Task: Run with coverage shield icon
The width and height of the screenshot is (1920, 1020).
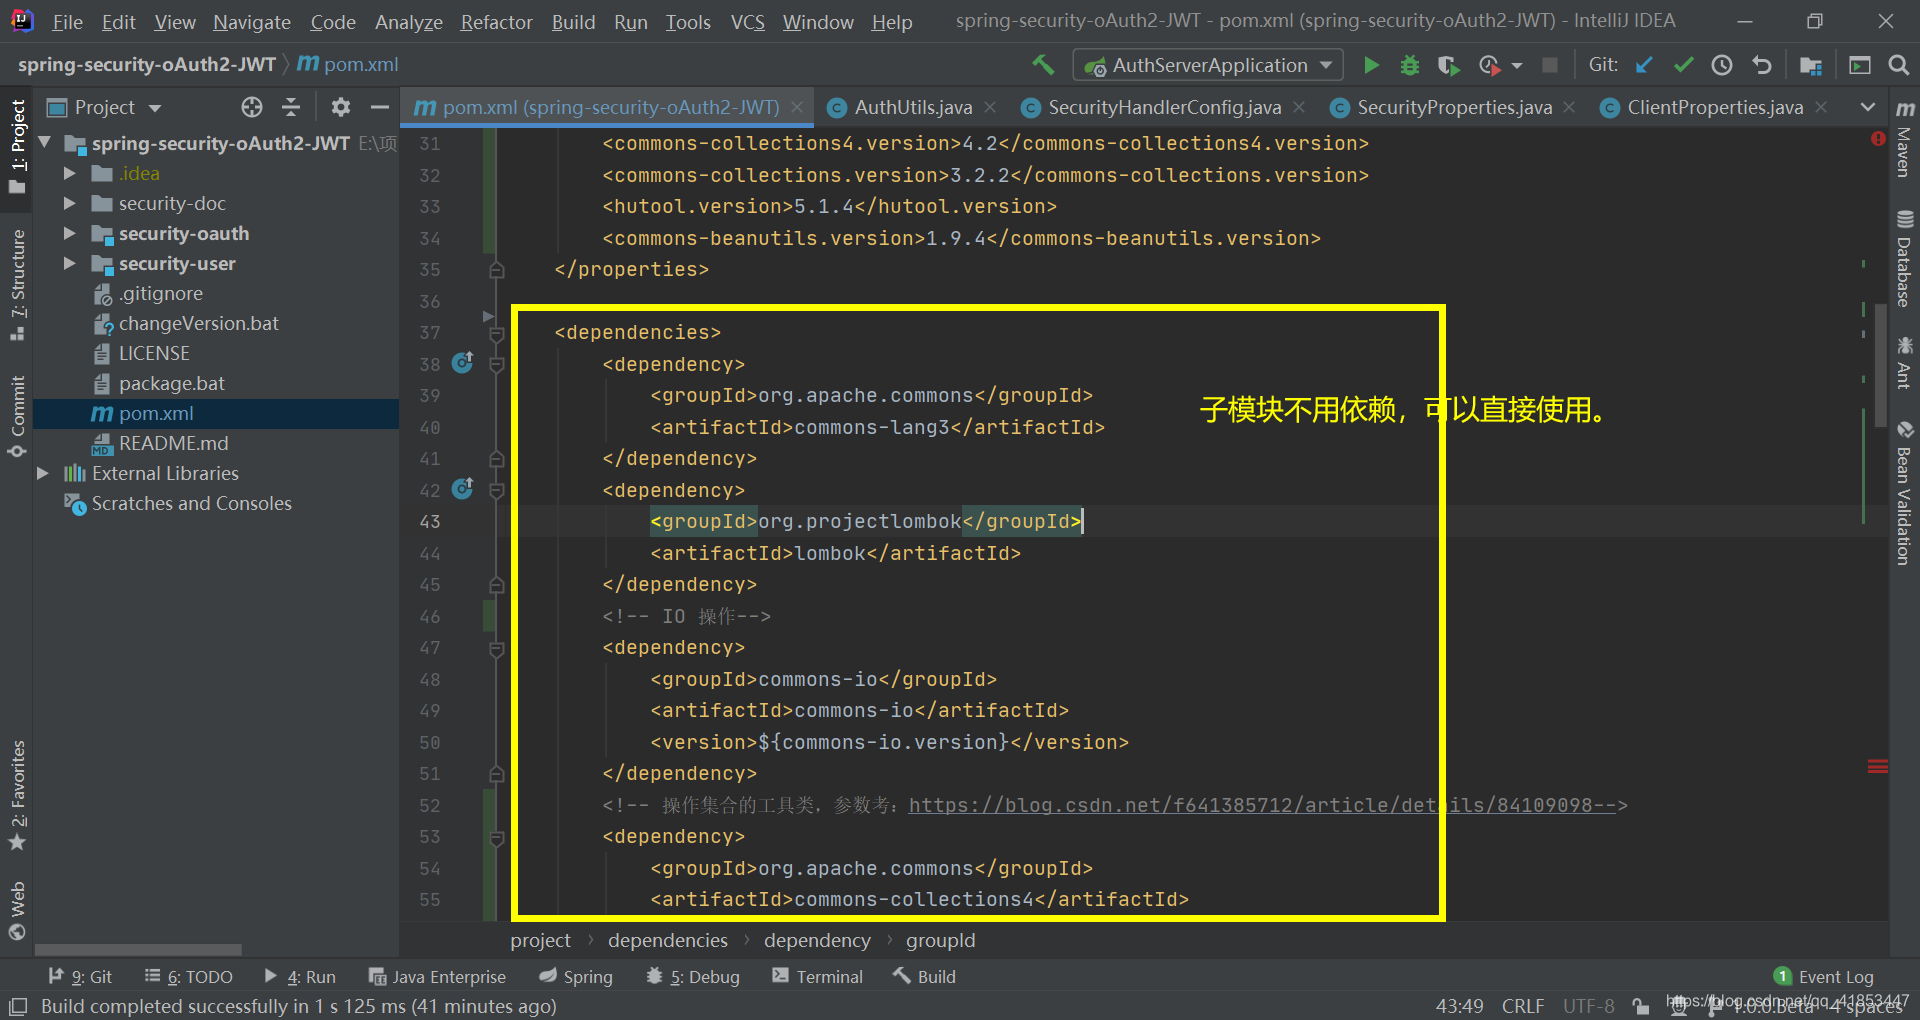Action: (1448, 65)
